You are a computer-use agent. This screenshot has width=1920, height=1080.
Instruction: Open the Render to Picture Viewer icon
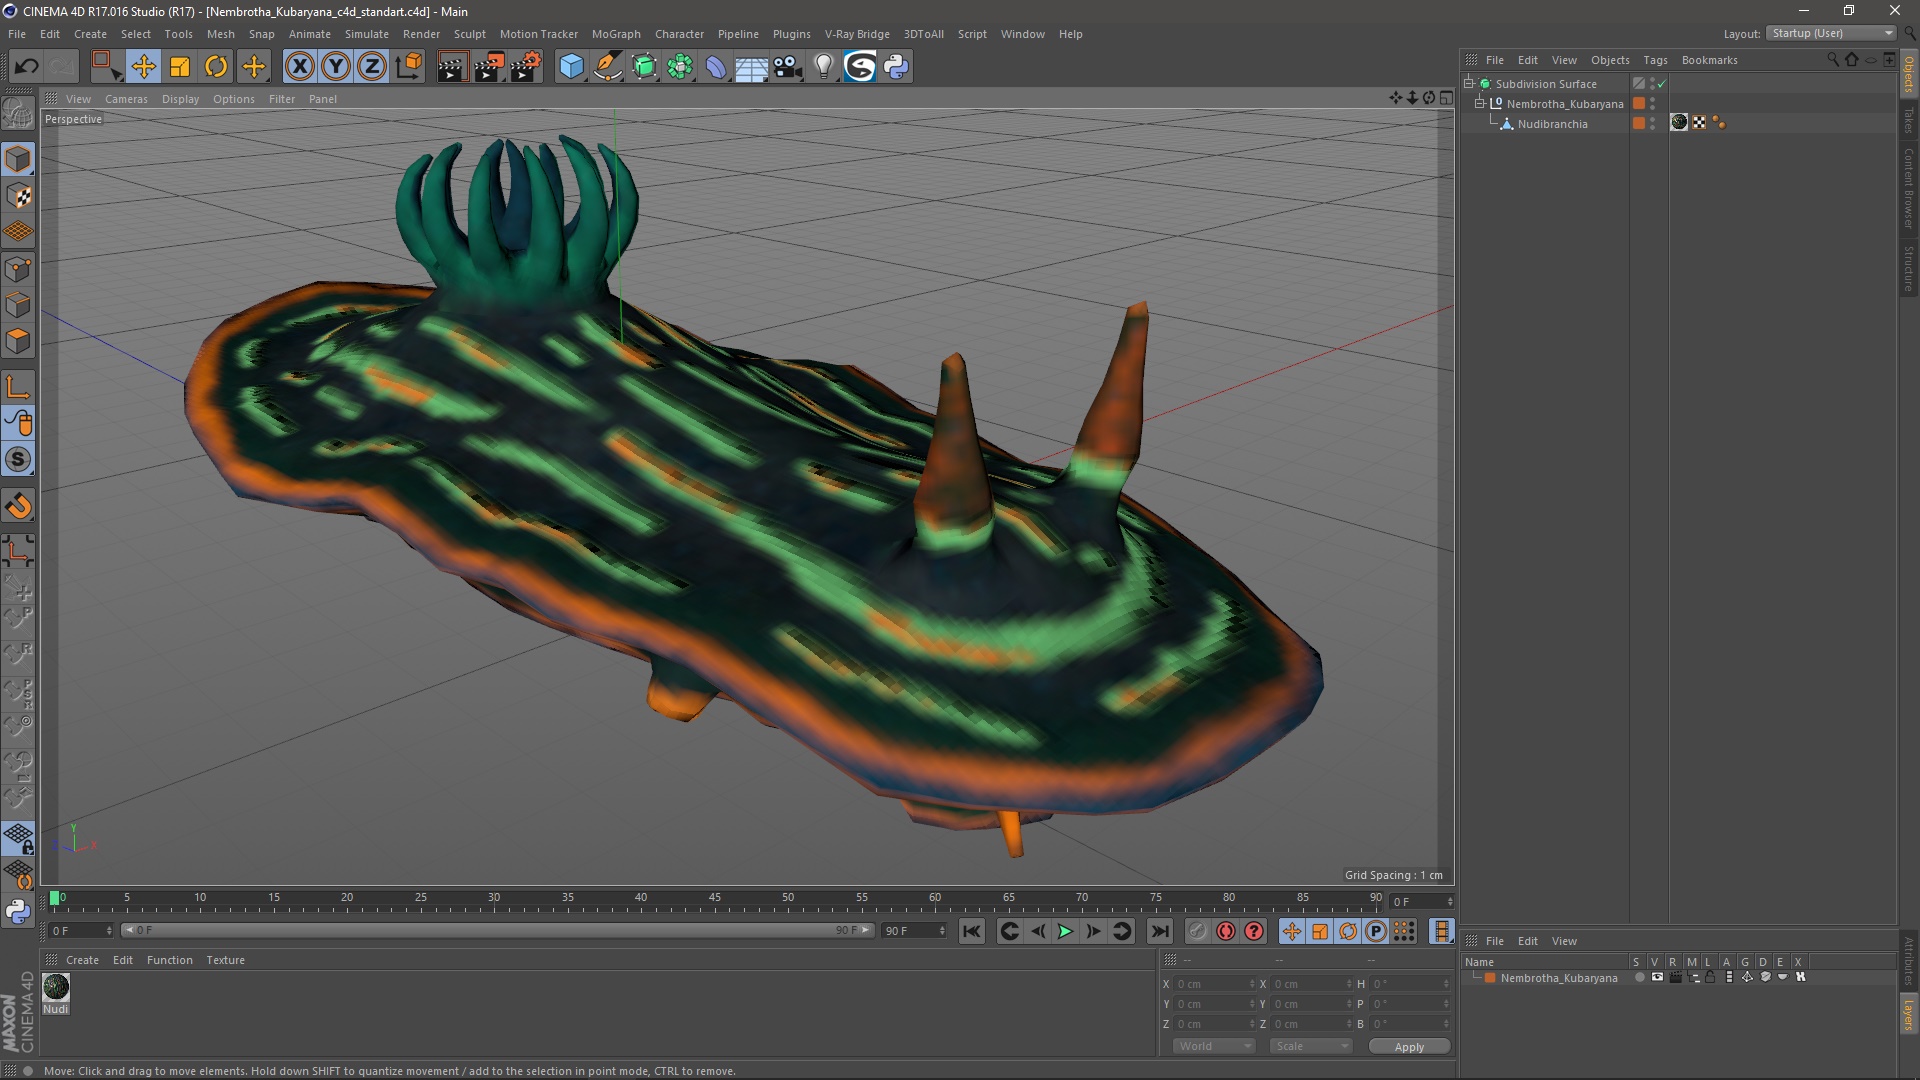pyautogui.click(x=489, y=67)
